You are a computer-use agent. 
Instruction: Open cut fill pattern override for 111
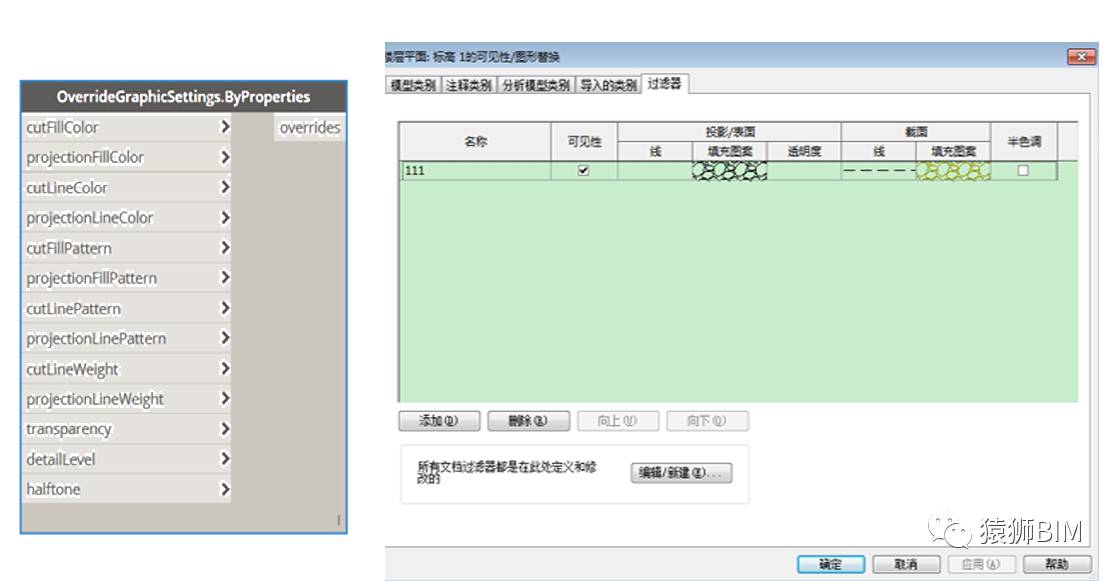(953, 170)
